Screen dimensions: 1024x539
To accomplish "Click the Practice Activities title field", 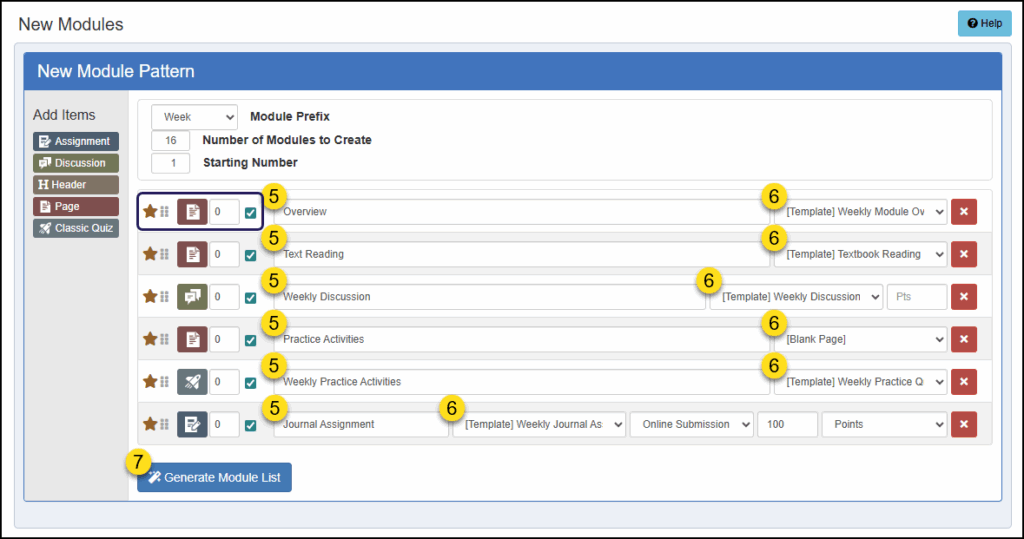I will [522, 339].
